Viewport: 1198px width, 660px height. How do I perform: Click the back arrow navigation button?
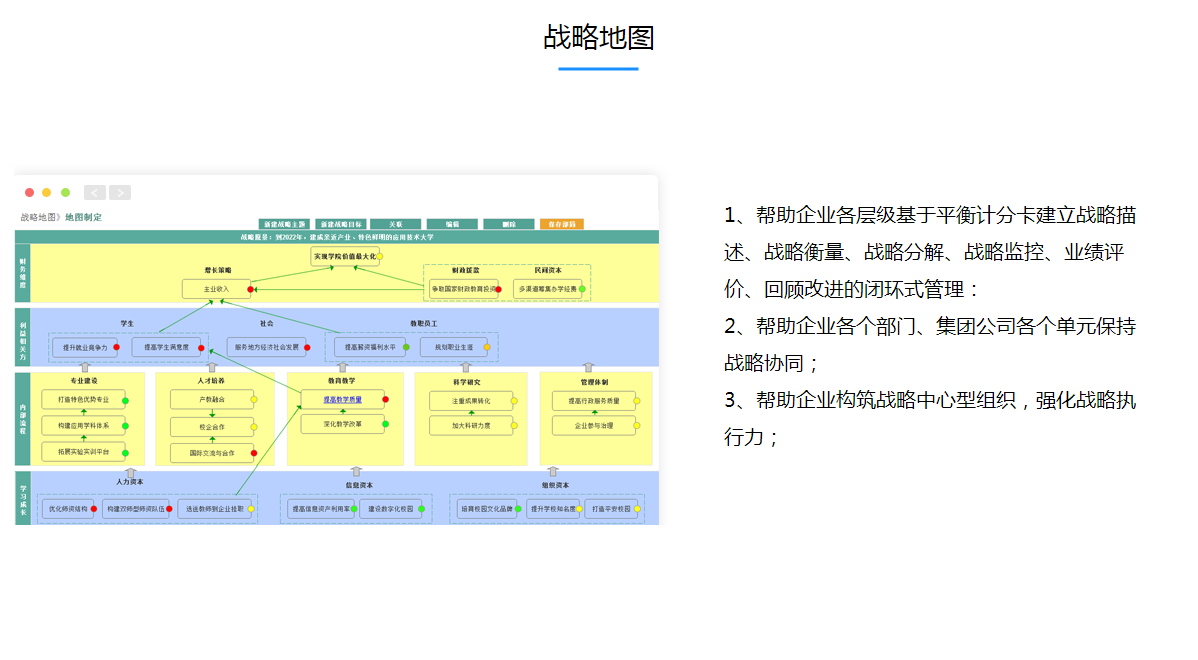pyautogui.click(x=95, y=193)
